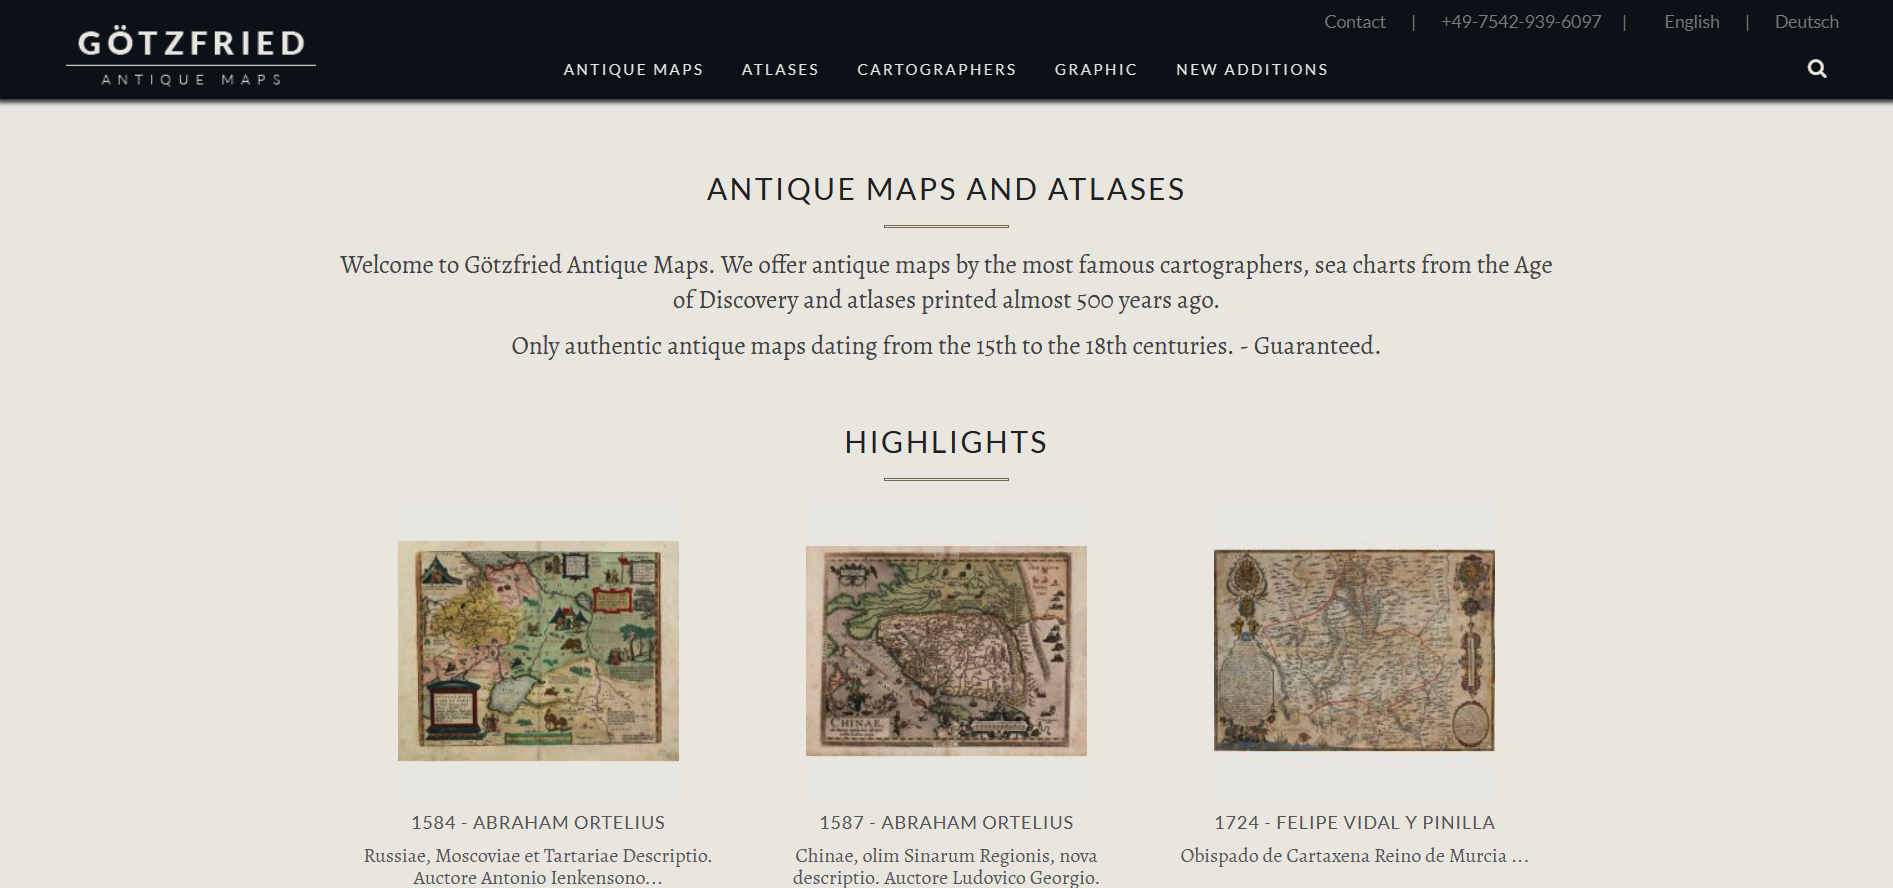This screenshot has height=888, width=1893.
Task: Open the Cartographers menu item
Action: click(936, 69)
